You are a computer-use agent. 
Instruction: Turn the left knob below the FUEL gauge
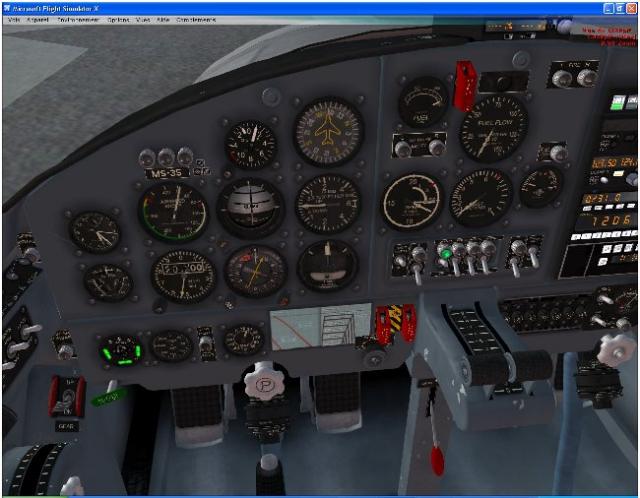(x=402, y=149)
